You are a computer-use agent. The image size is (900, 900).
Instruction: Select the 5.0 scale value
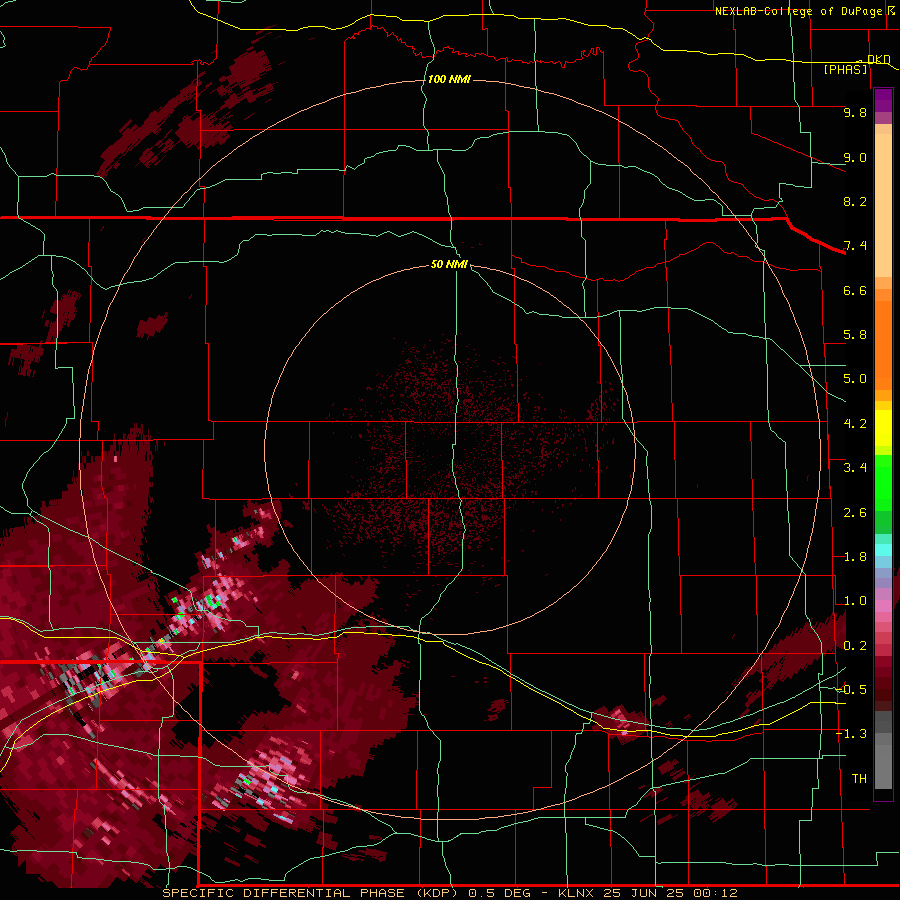[855, 379]
